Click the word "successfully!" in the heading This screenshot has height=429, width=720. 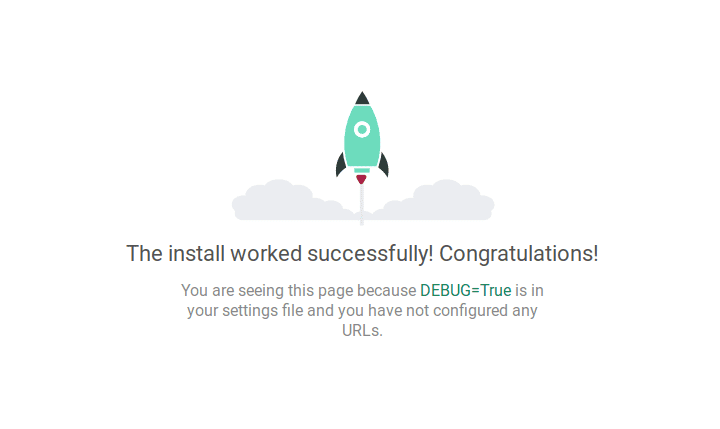click(x=370, y=254)
